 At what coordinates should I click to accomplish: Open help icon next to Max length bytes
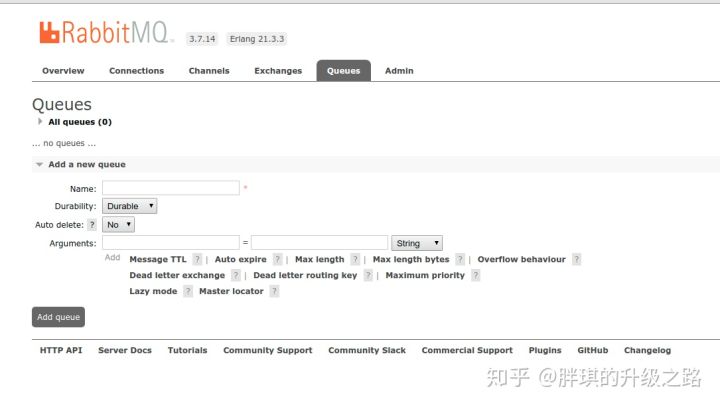pos(460,259)
